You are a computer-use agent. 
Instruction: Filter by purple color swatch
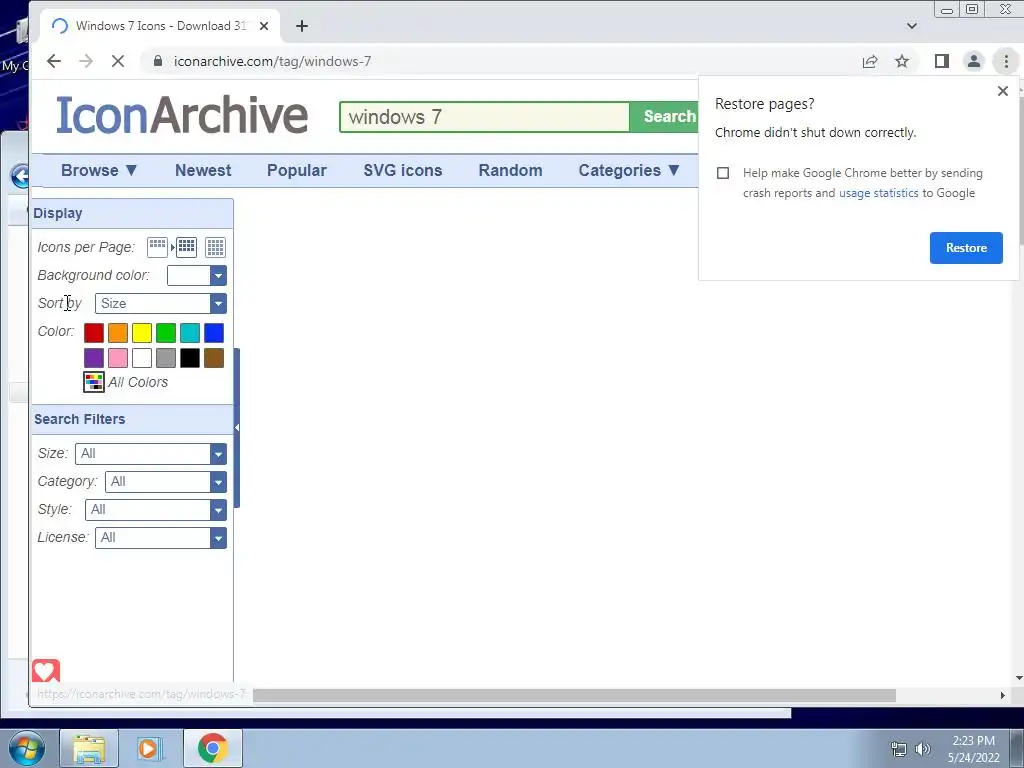[x=93, y=358]
